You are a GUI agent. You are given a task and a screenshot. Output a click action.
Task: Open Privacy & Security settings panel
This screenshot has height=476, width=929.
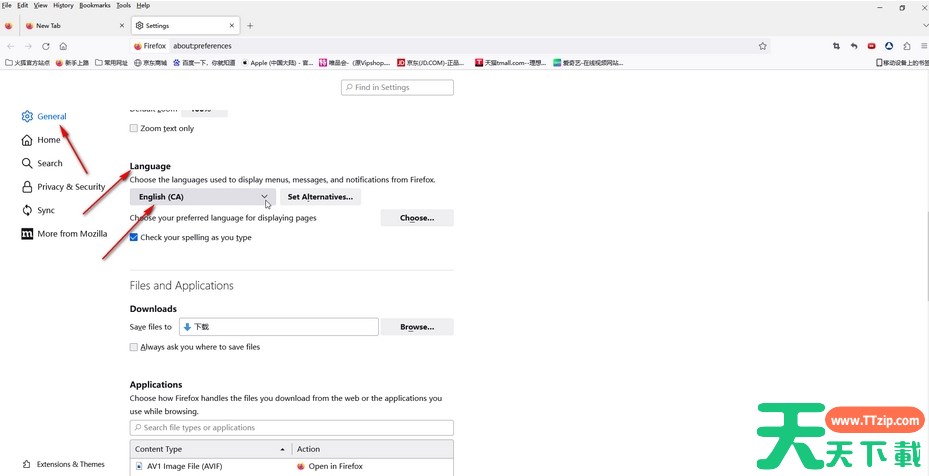[70, 187]
